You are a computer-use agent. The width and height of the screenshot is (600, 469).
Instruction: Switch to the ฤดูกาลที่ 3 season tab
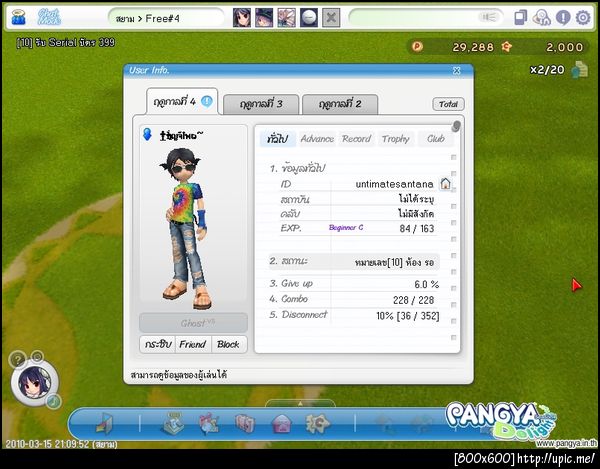[261, 104]
